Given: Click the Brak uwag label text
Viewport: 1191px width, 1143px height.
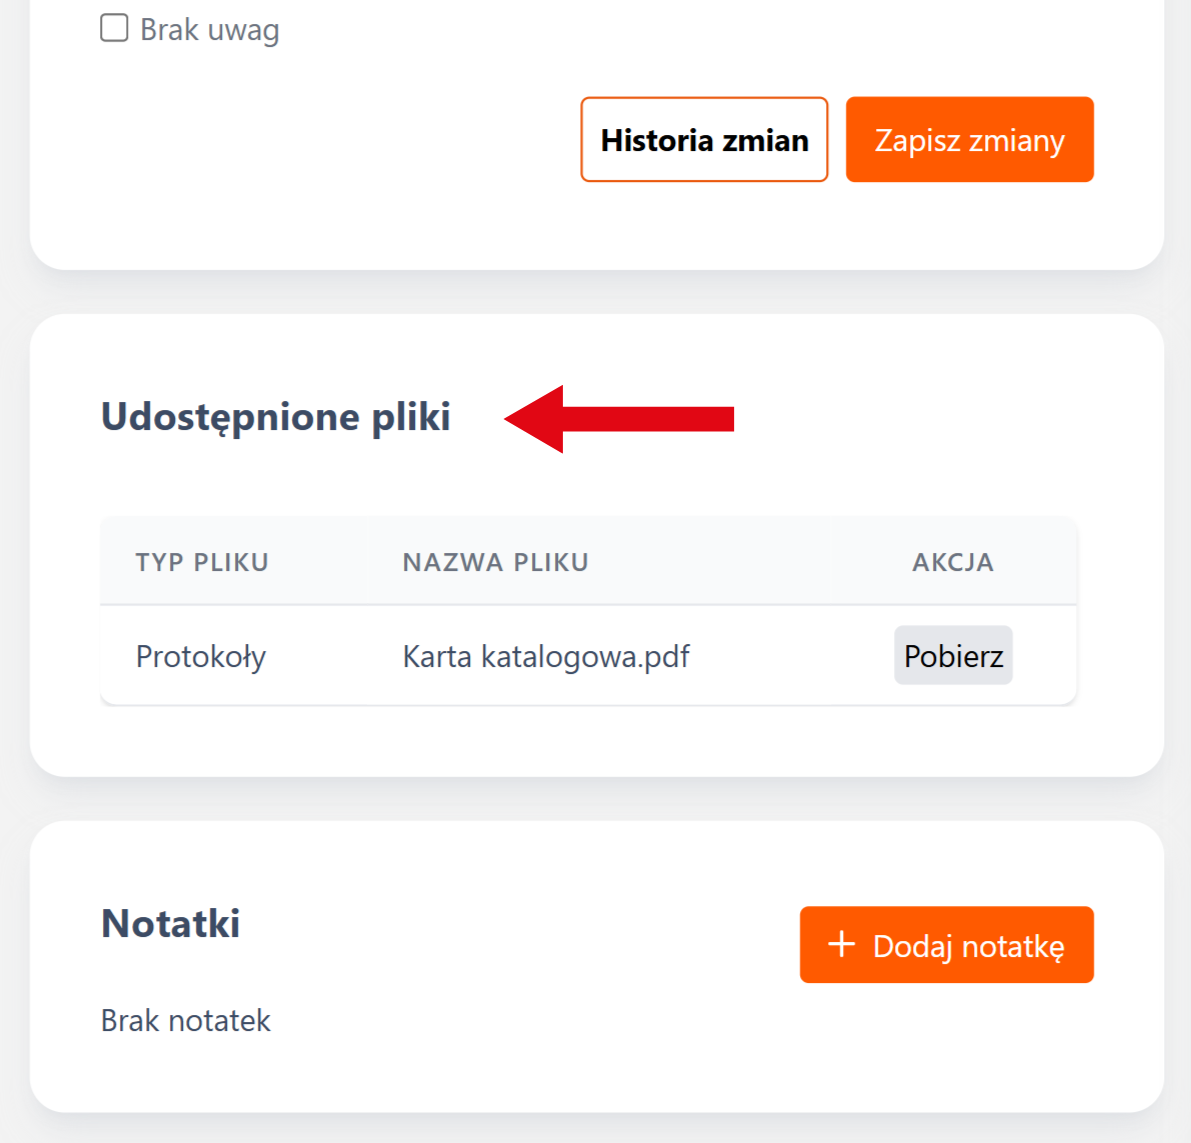Looking at the screenshot, I should (209, 30).
